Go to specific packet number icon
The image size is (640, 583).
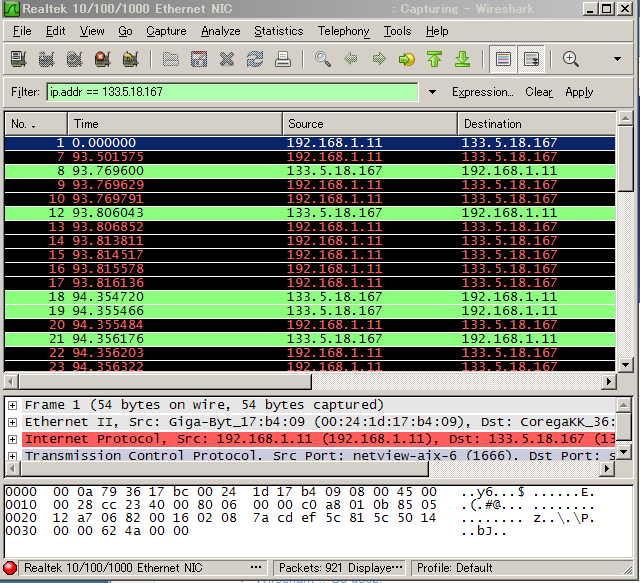407,59
